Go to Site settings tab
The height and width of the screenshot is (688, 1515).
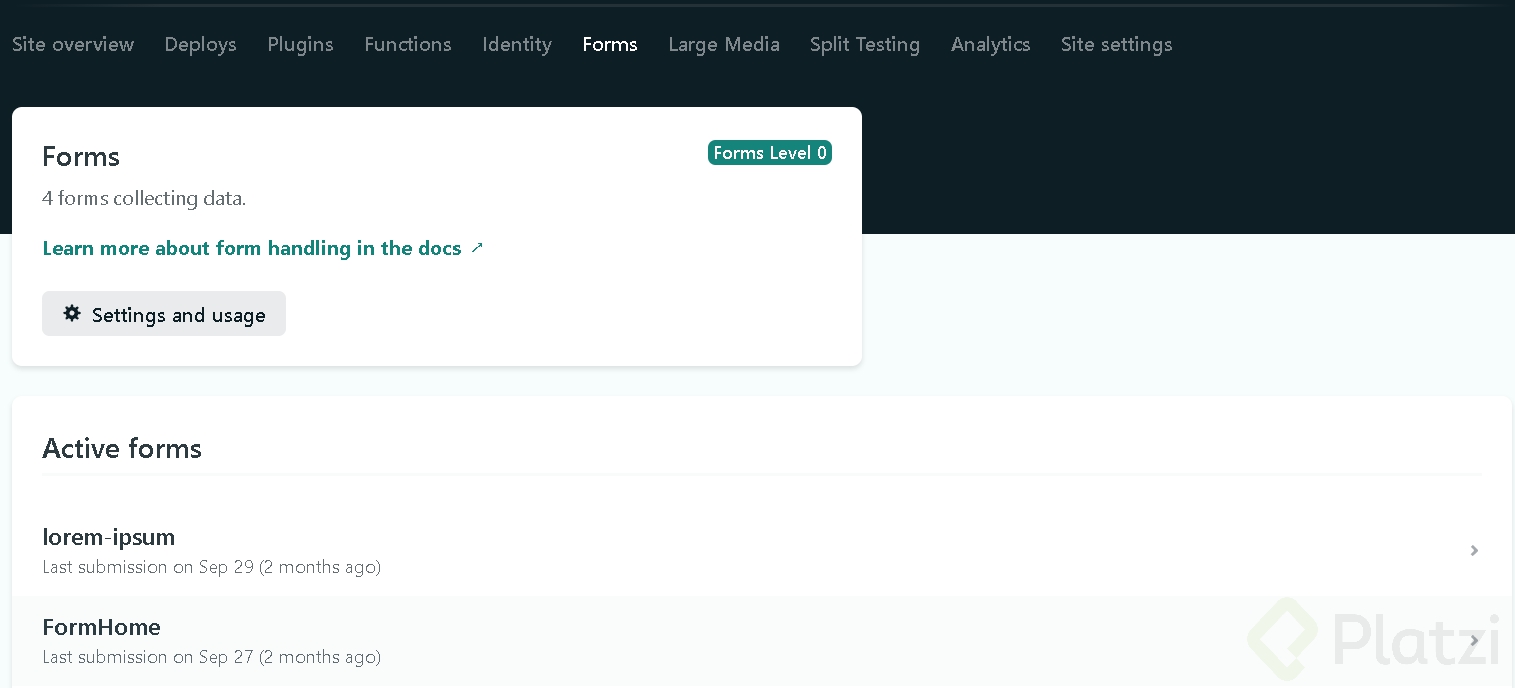coord(1117,44)
